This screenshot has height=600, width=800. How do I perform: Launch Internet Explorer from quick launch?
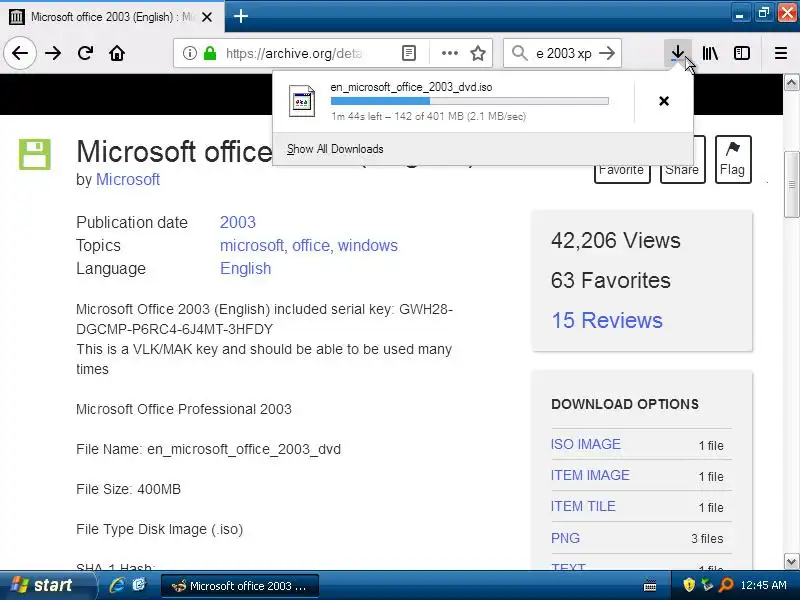[117, 585]
